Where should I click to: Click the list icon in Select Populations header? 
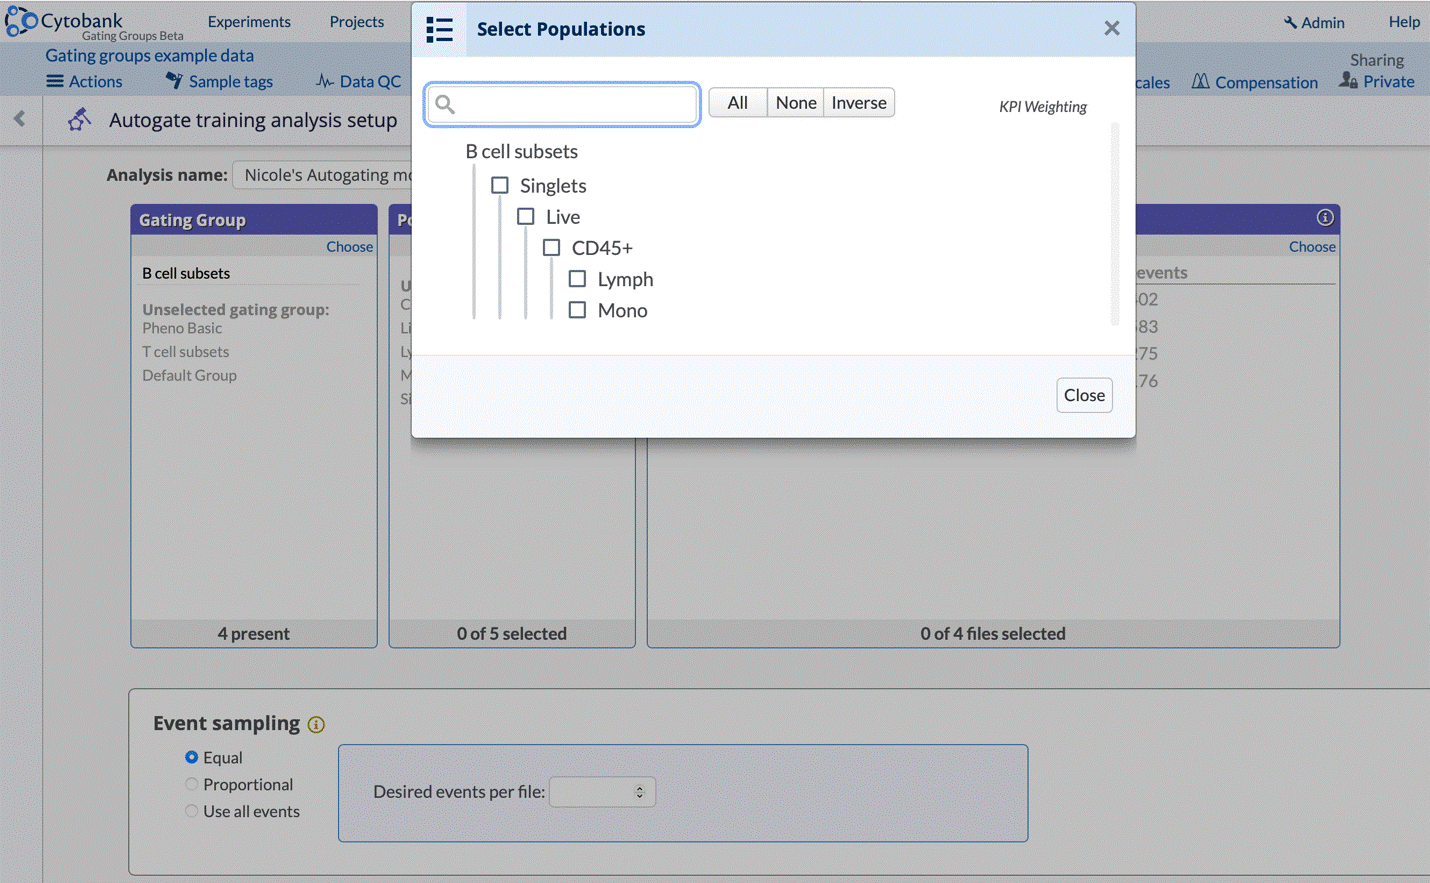click(x=440, y=30)
